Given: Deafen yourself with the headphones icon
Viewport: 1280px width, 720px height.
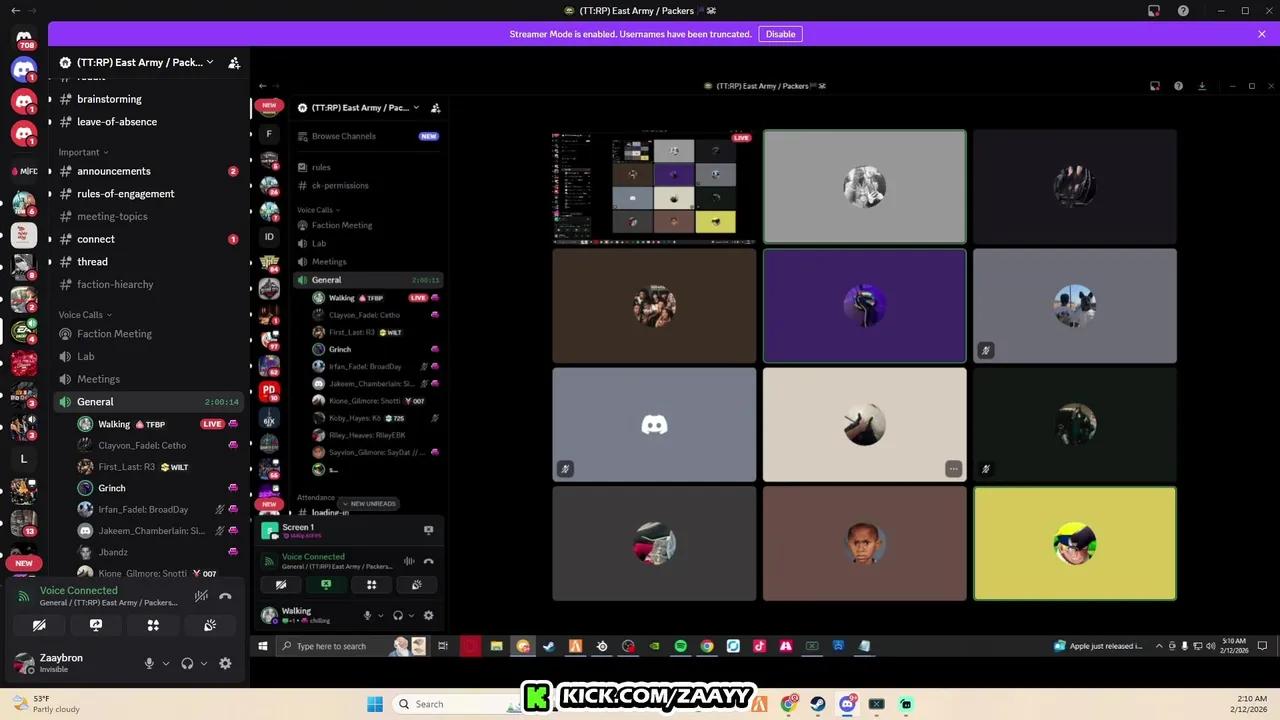Looking at the screenshot, I should 186,663.
